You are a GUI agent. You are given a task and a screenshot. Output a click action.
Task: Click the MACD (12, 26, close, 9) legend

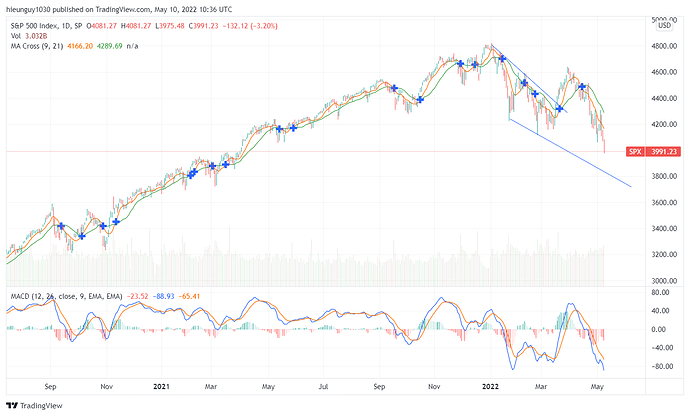click(66, 296)
